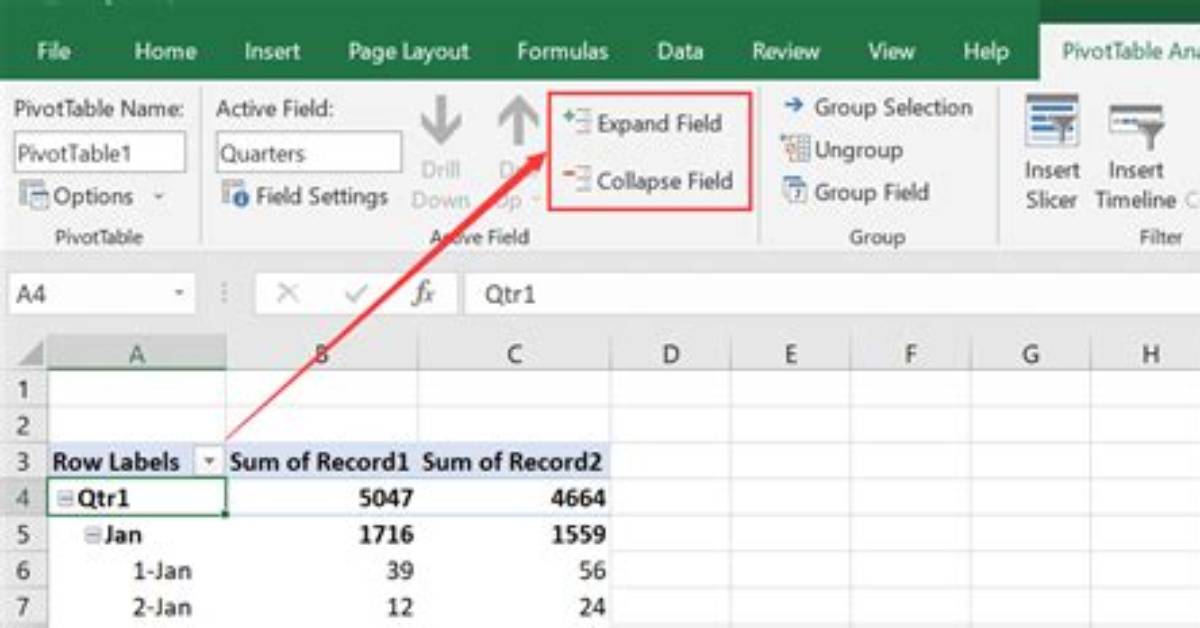Click the Ungroup command

pos(842,150)
